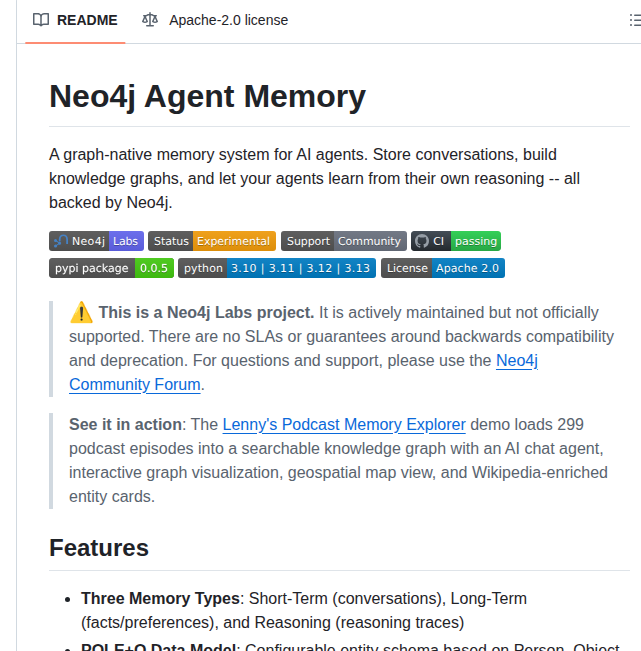Open the outline list icon
The image size is (641, 651).
pos(635,20)
